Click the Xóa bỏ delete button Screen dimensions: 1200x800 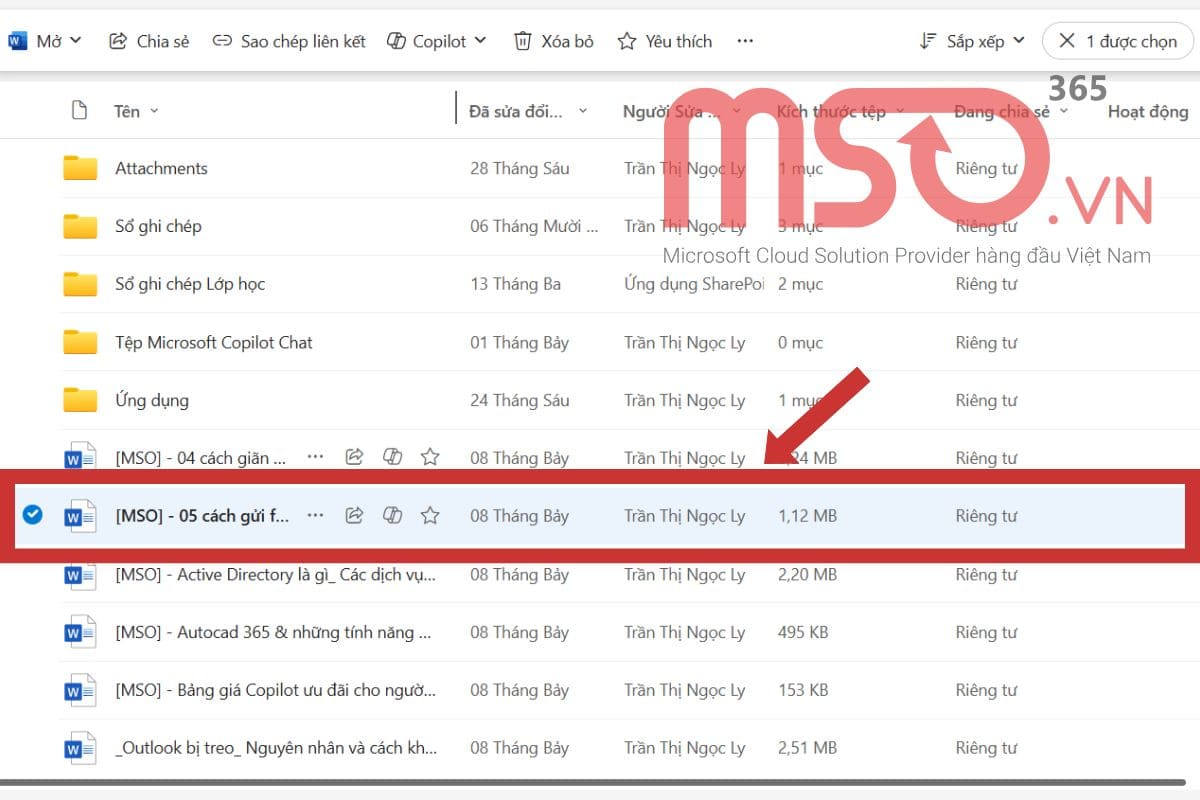point(554,41)
